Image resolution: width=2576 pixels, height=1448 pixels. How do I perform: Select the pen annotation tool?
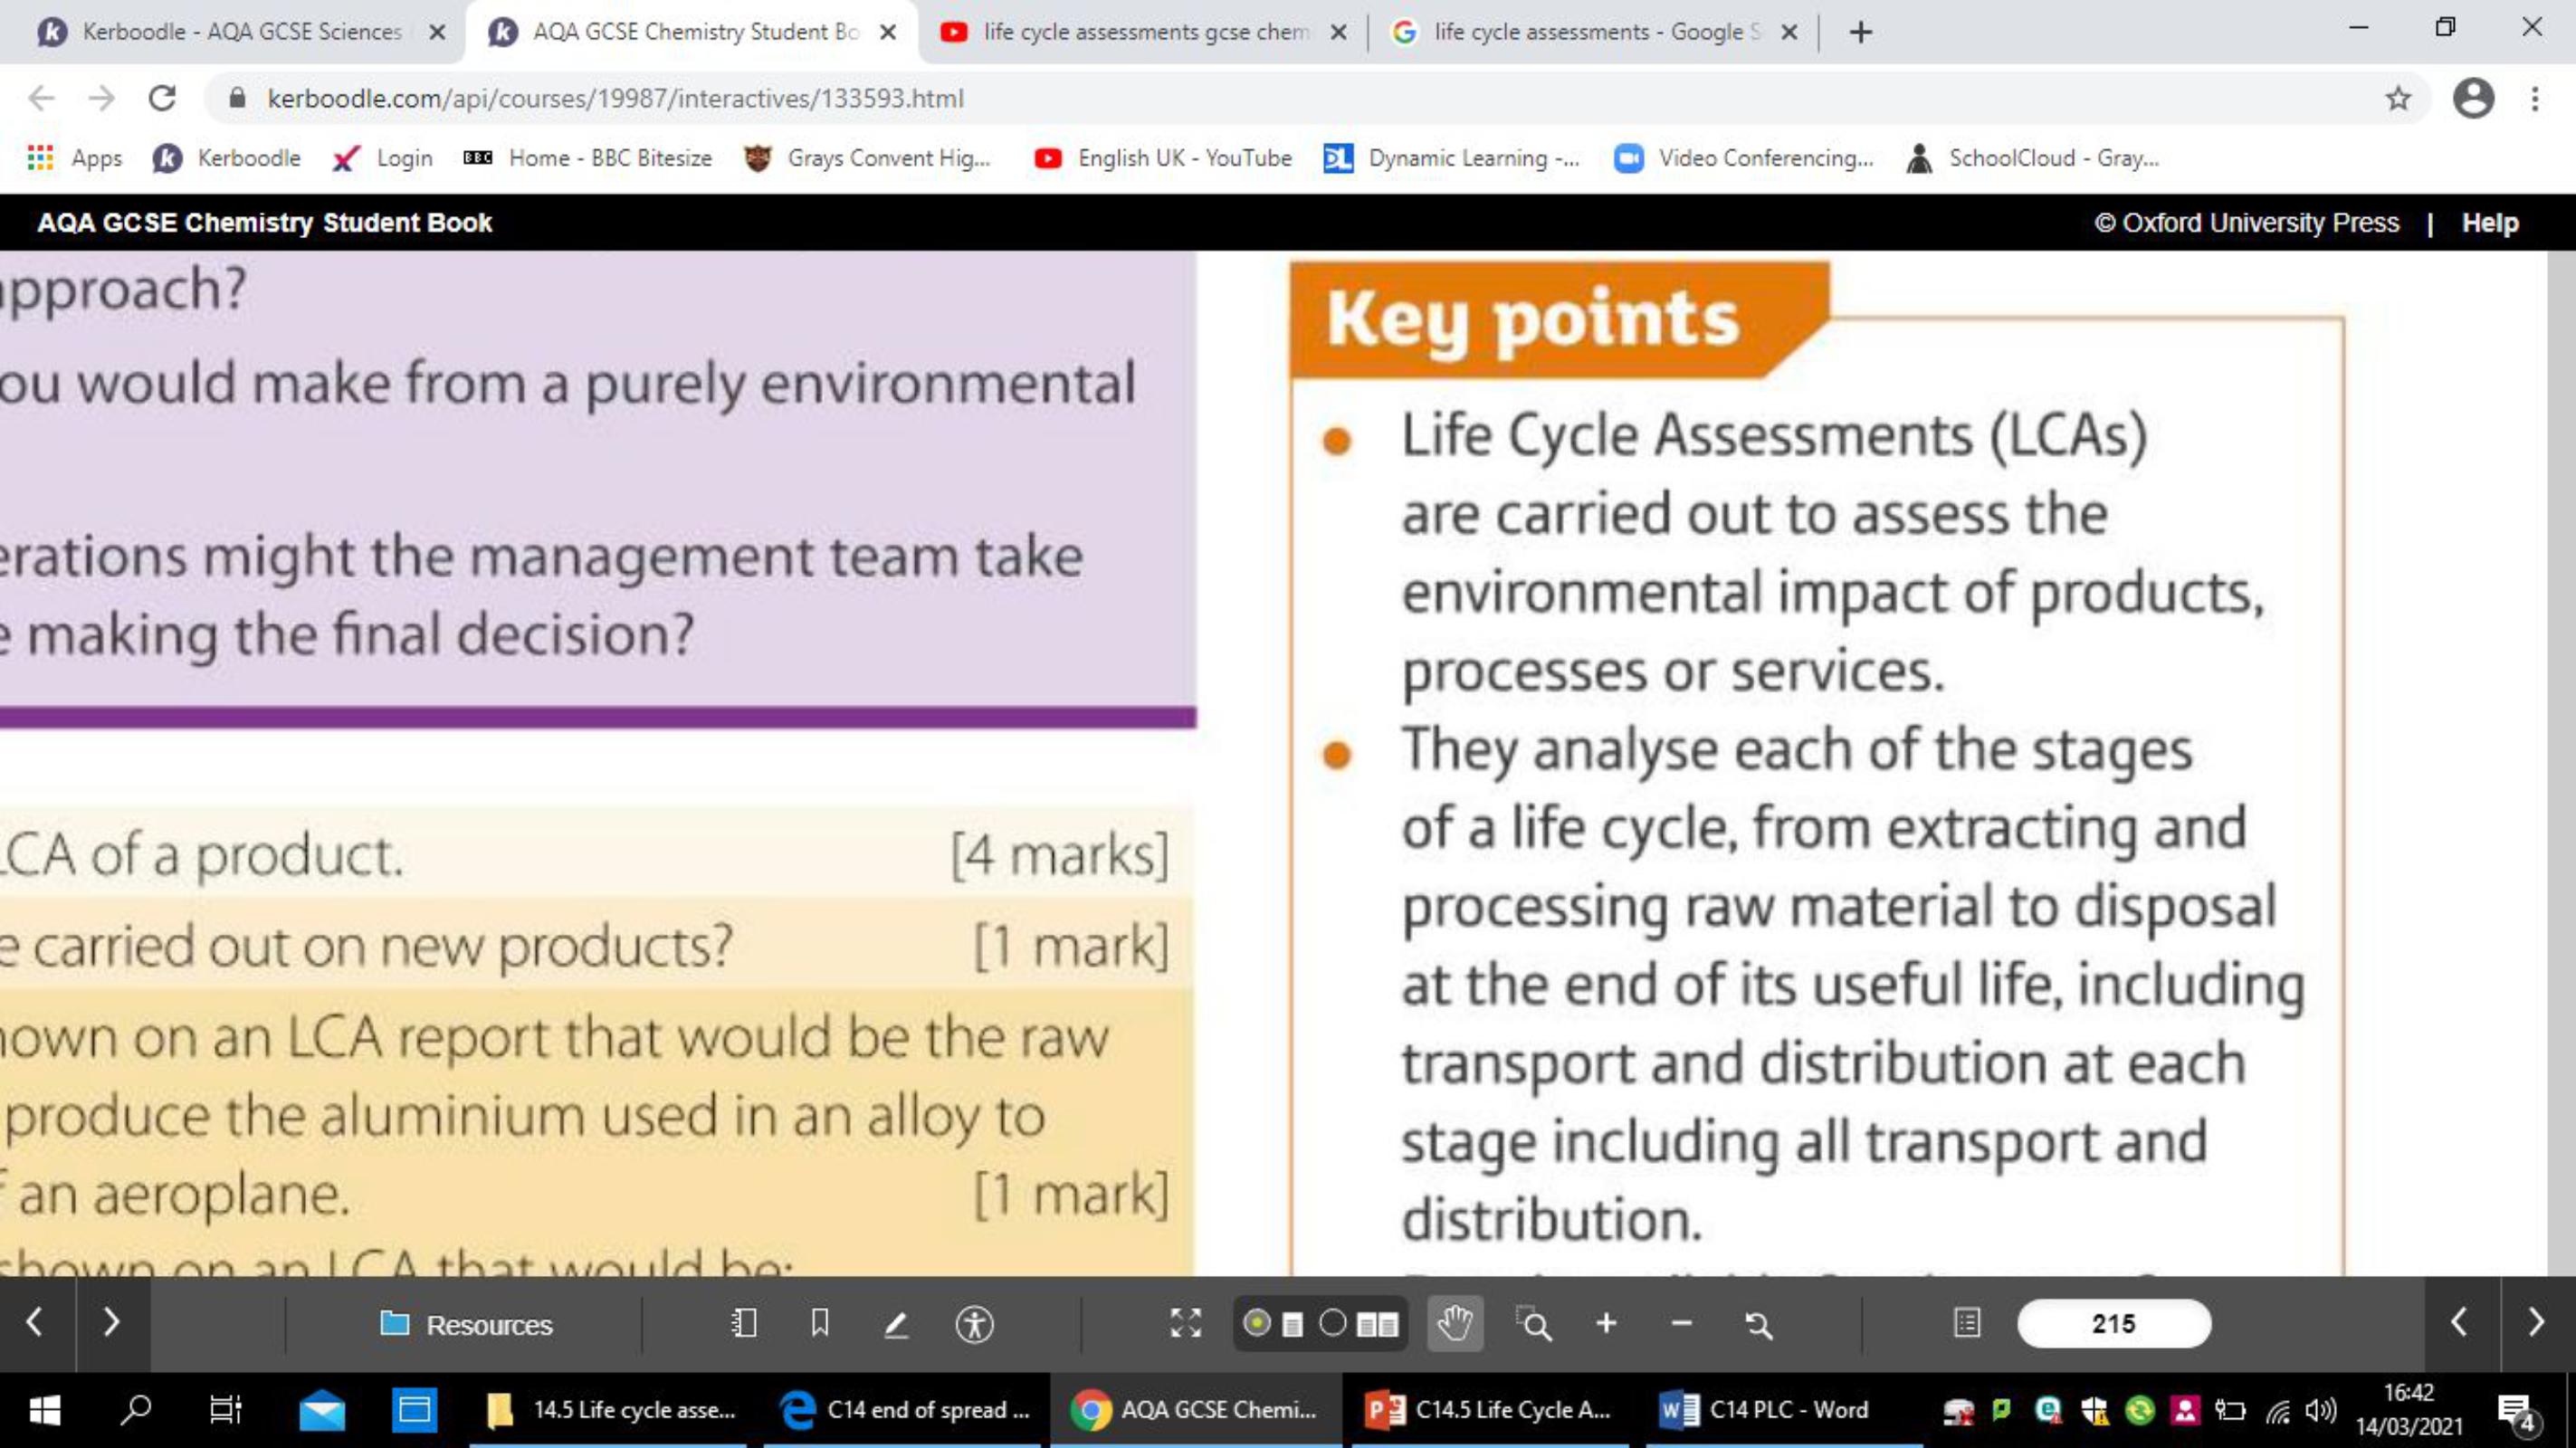pos(896,1324)
